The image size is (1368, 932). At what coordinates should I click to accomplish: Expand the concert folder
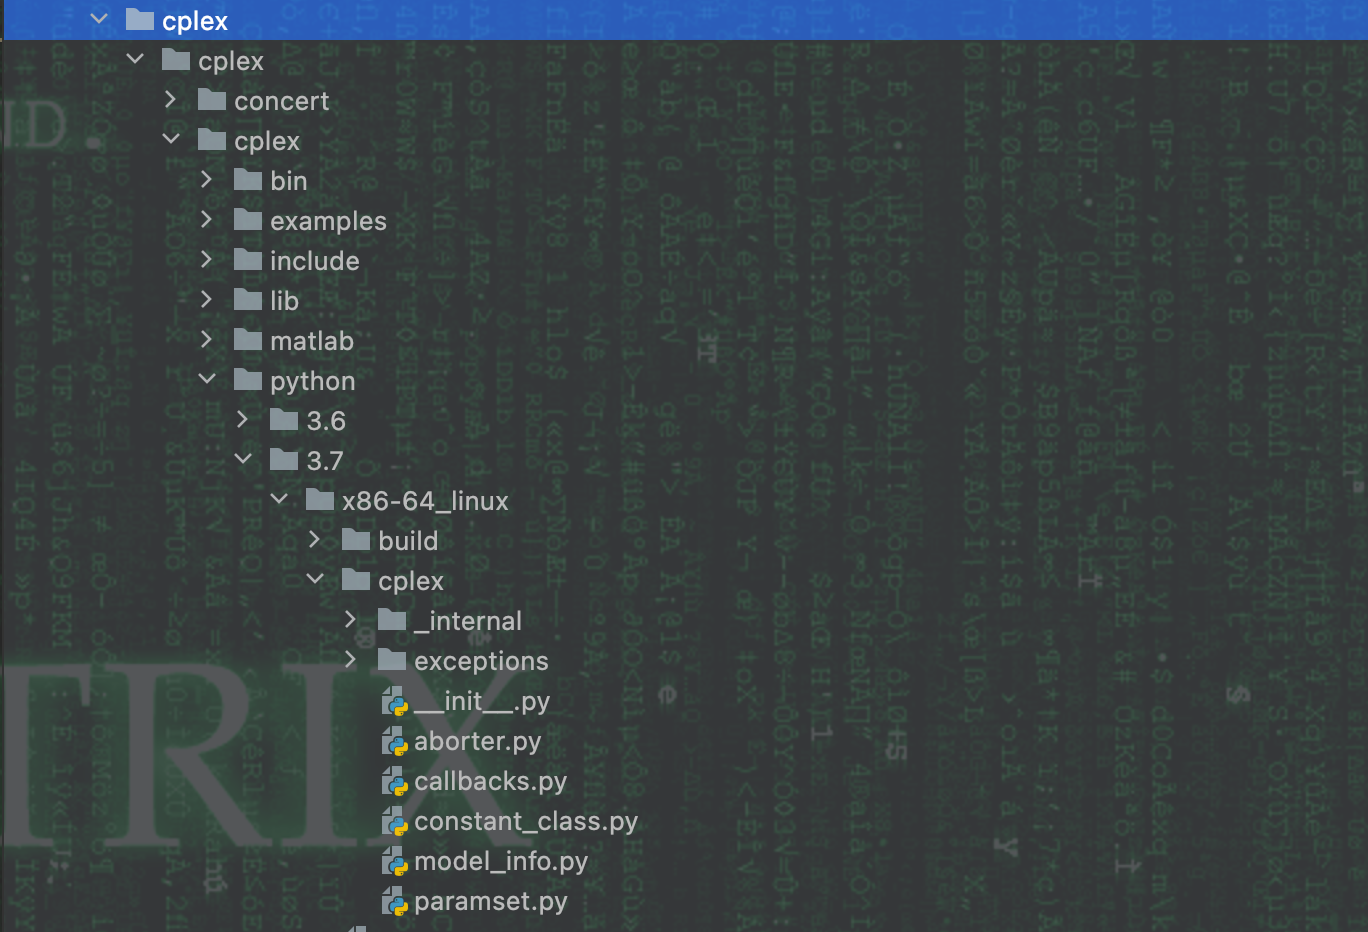(x=170, y=100)
